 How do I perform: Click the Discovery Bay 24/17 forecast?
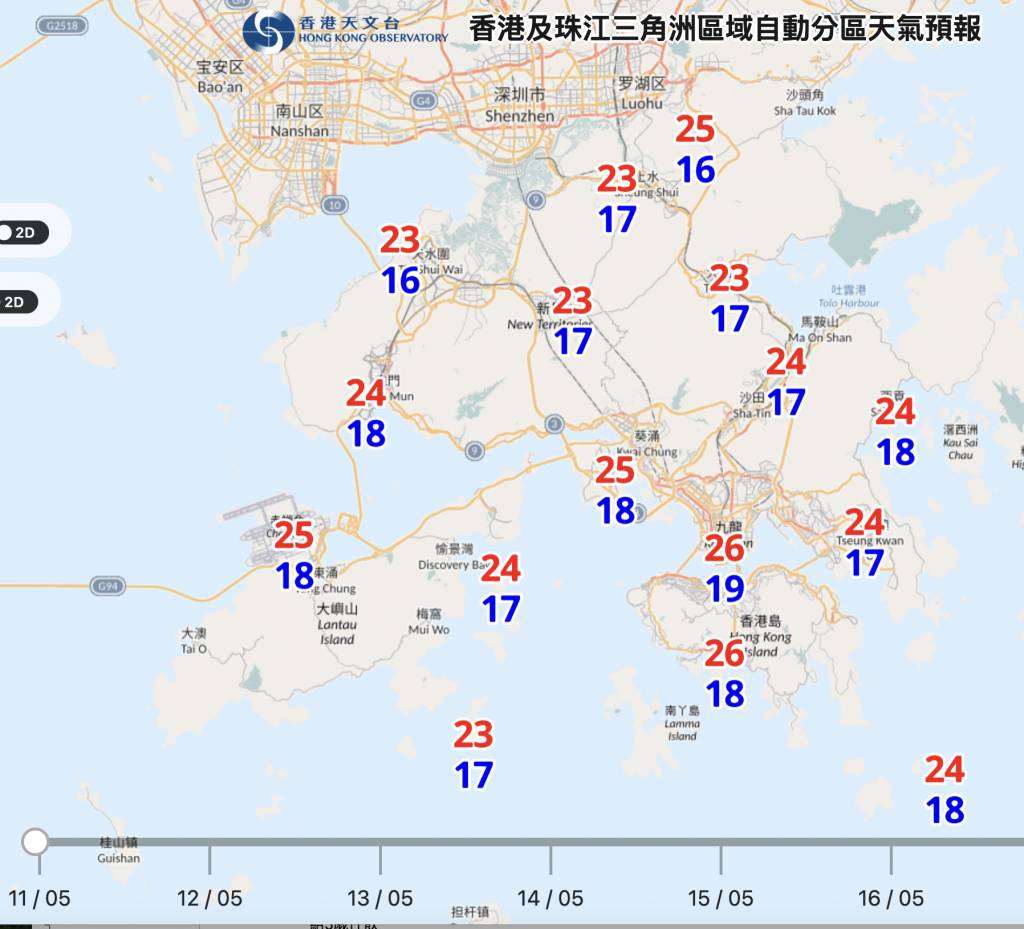click(x=501, y=588)
